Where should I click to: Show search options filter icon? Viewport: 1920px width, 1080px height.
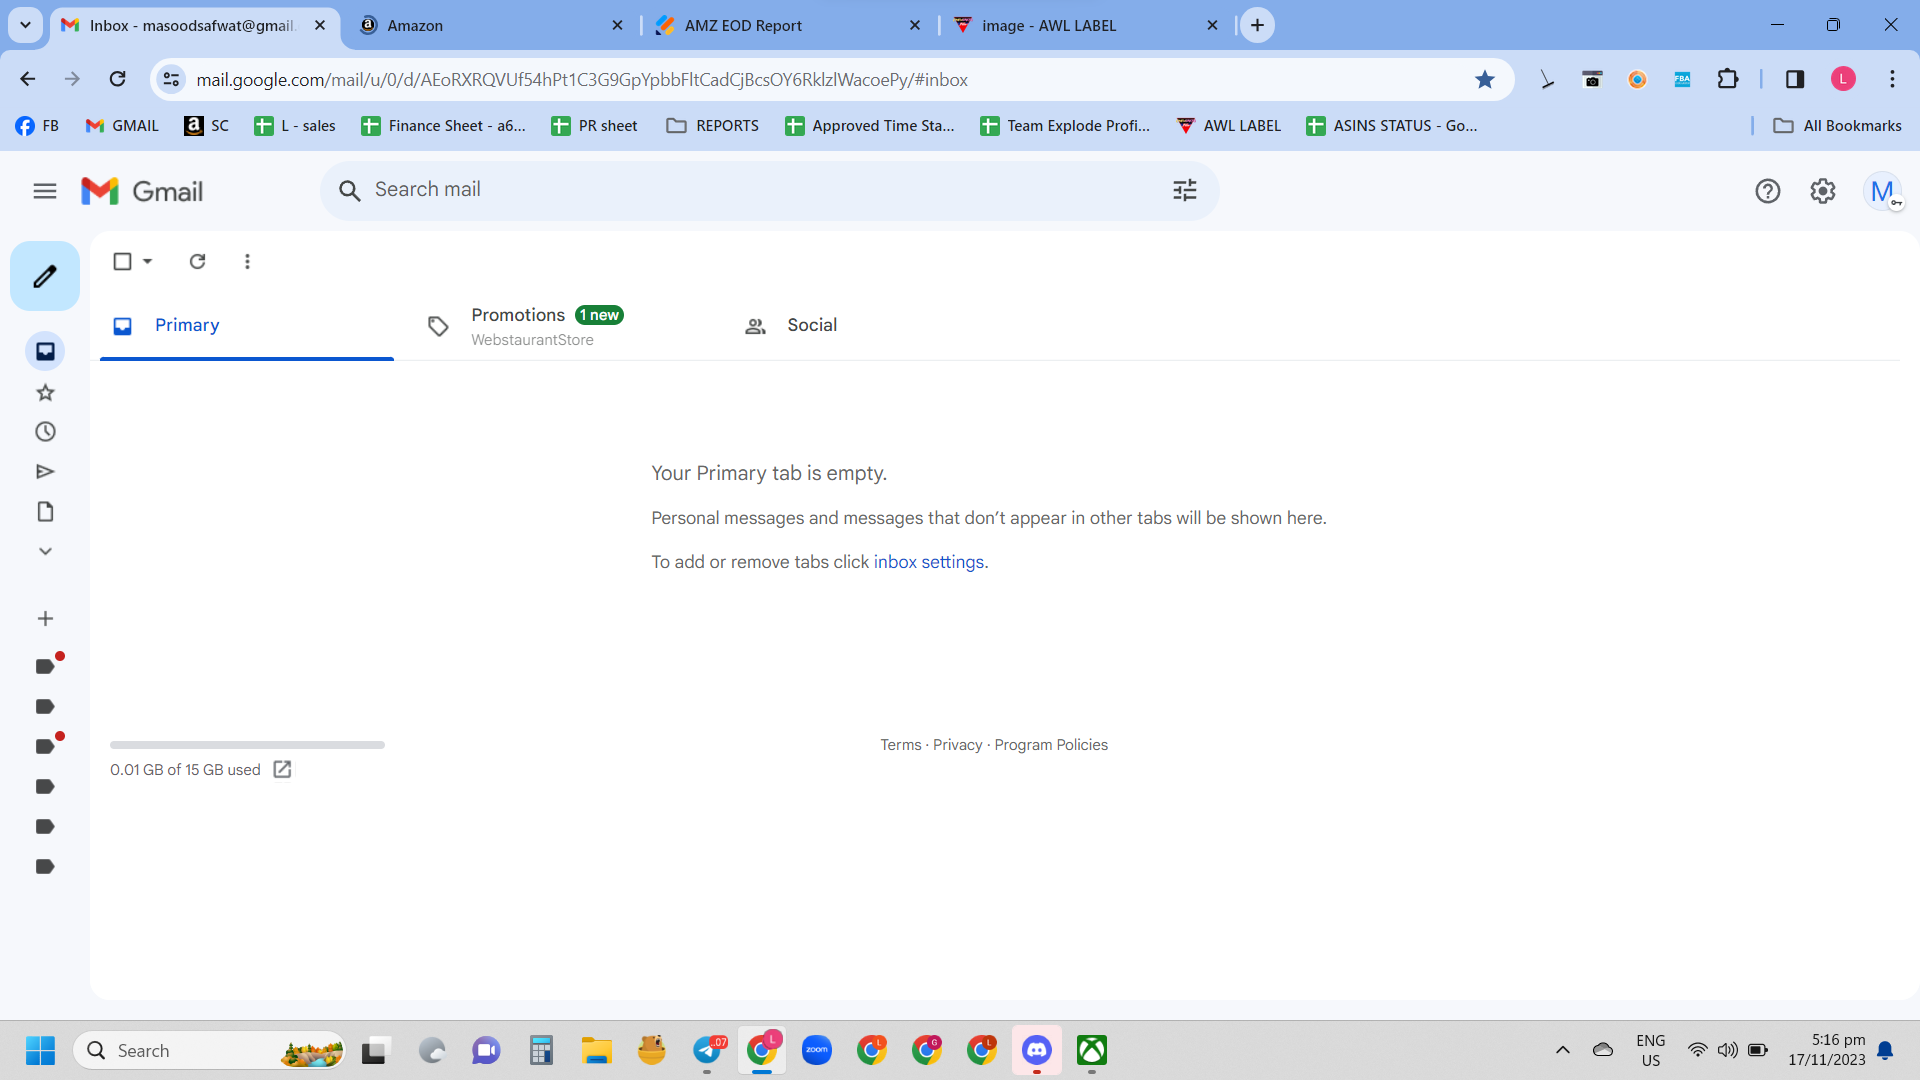tap(1185, 190)
